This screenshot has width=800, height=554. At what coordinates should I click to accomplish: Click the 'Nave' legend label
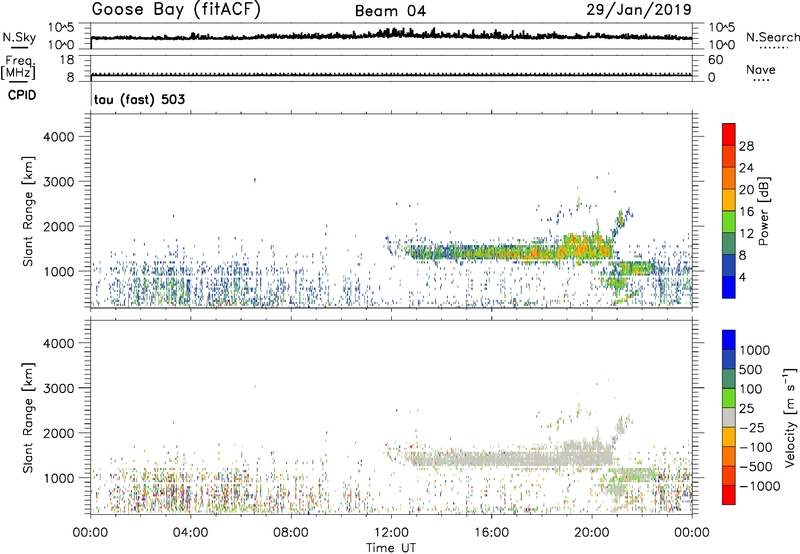point(761,69)
